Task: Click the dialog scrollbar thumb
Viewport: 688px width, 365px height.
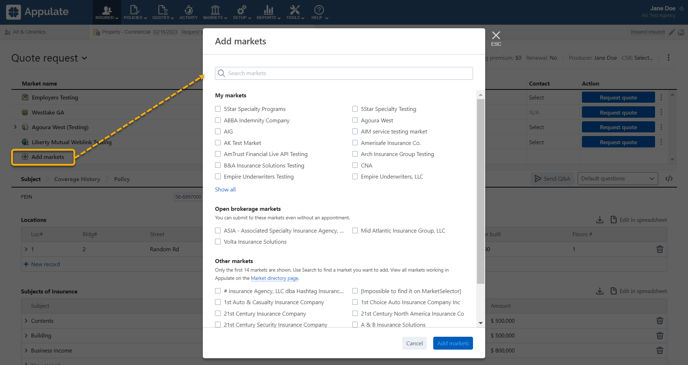Action: [x=480, y=191]
